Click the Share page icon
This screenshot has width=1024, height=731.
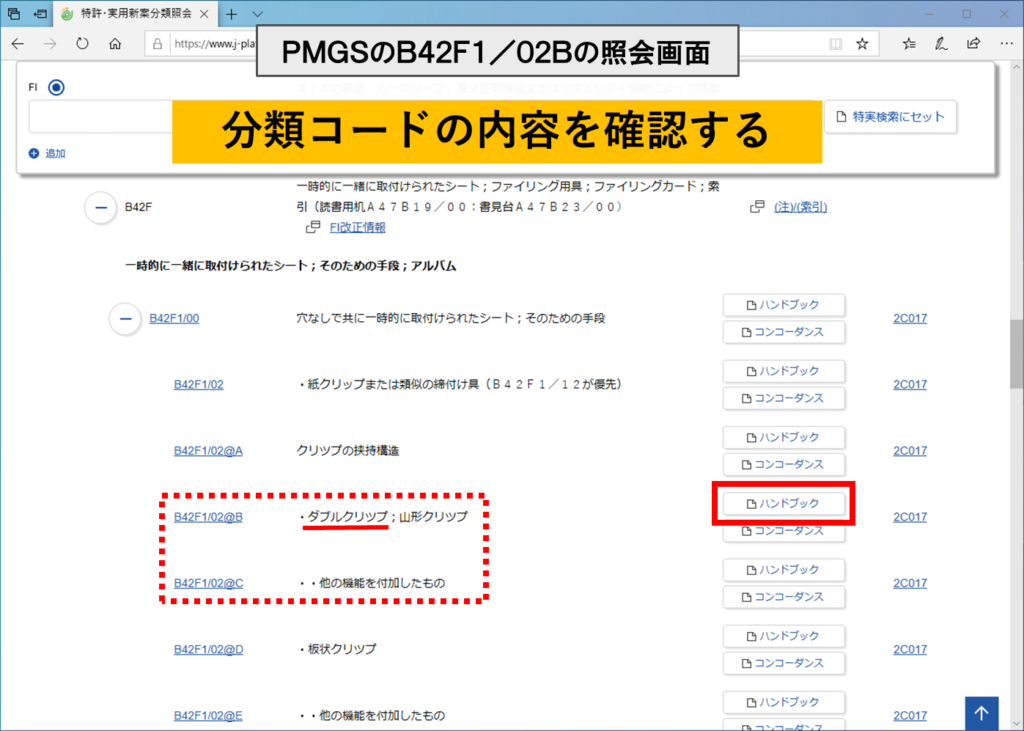point(973,44)
